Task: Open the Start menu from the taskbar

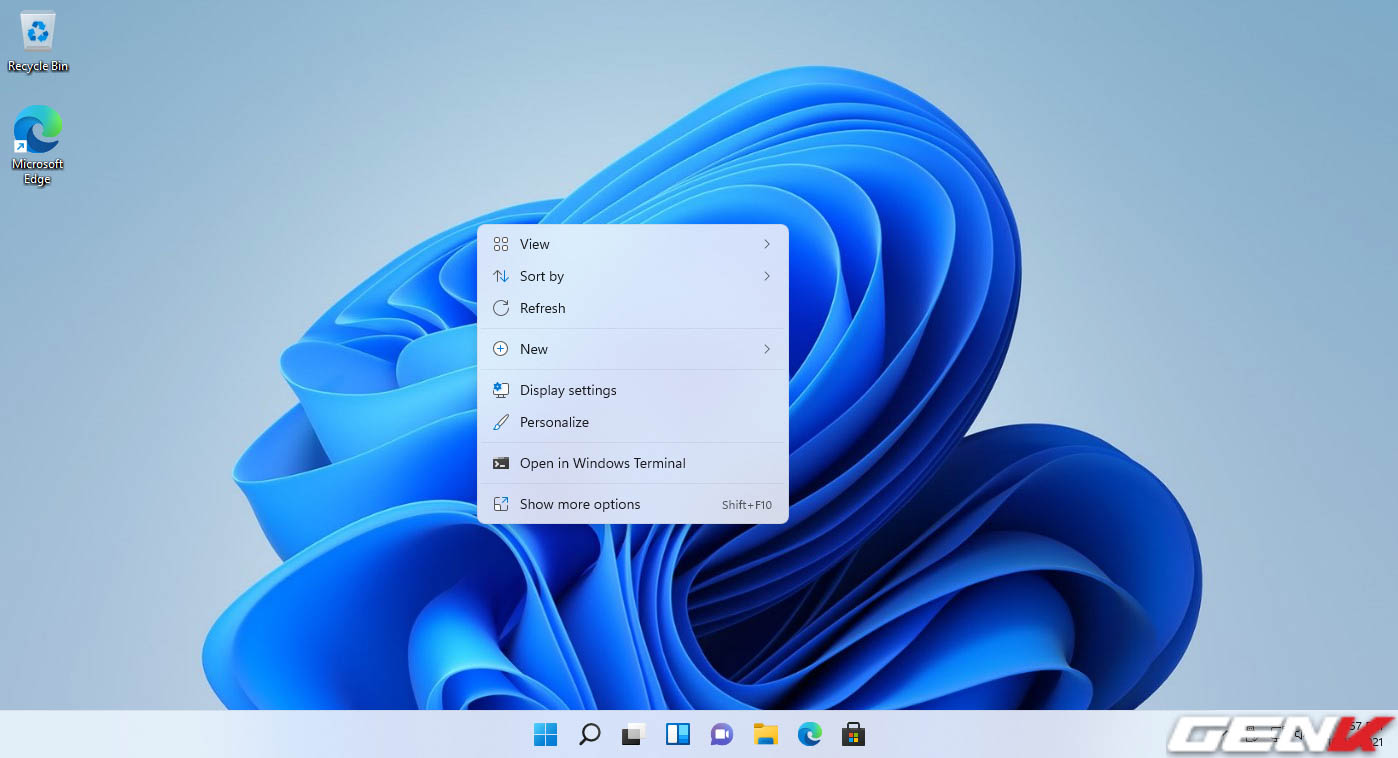Action: [545, 734]
